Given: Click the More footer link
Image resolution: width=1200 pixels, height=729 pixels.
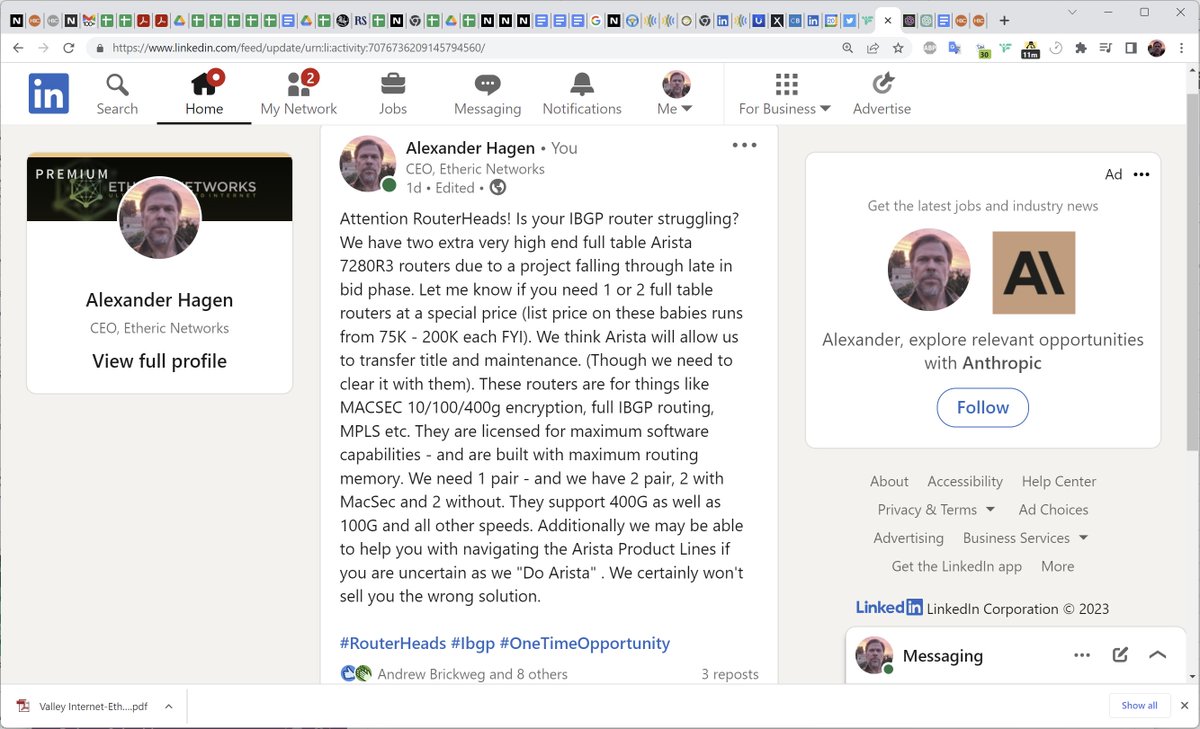Looking at the screenshot, I should [x=1058, y=566].
